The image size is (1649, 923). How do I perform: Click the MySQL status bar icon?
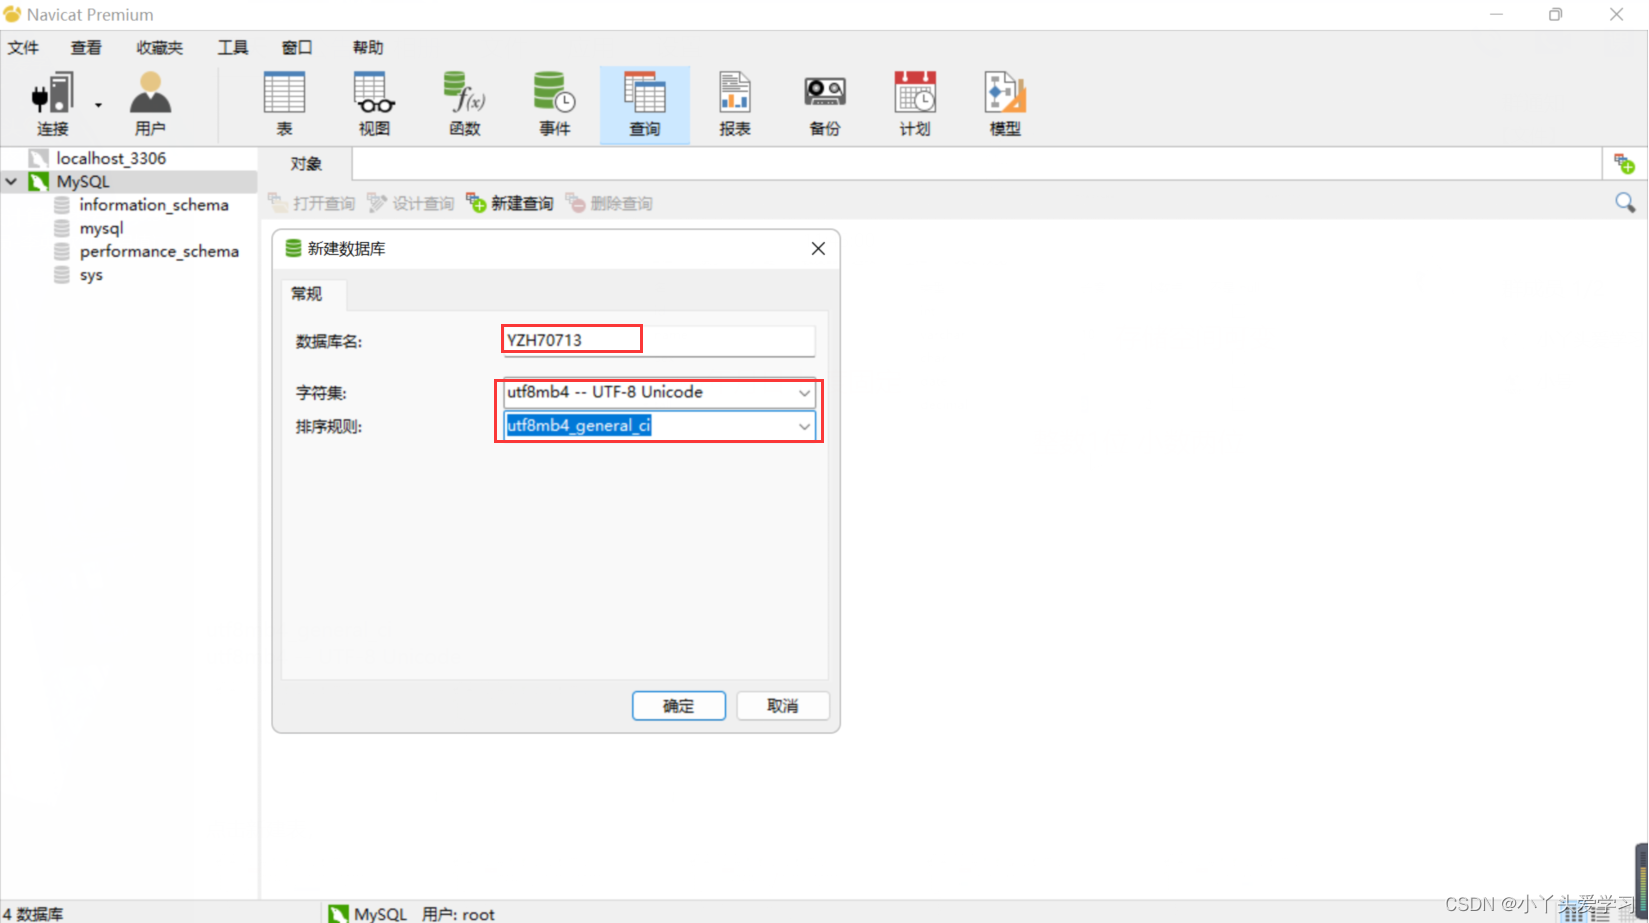pyautogui.click(x=339, y=913)
